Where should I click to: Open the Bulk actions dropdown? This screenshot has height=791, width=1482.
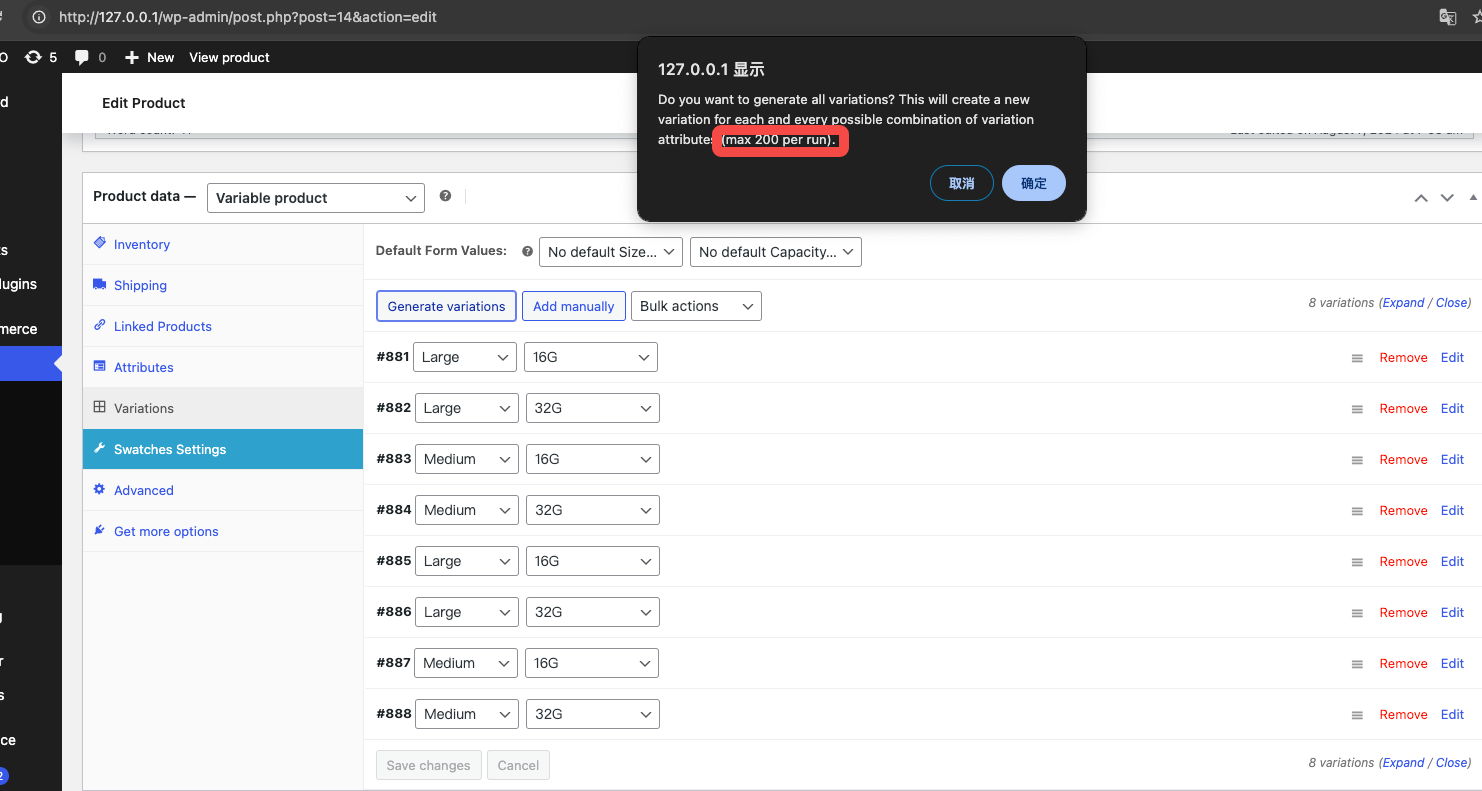click(x=695, y=306)
